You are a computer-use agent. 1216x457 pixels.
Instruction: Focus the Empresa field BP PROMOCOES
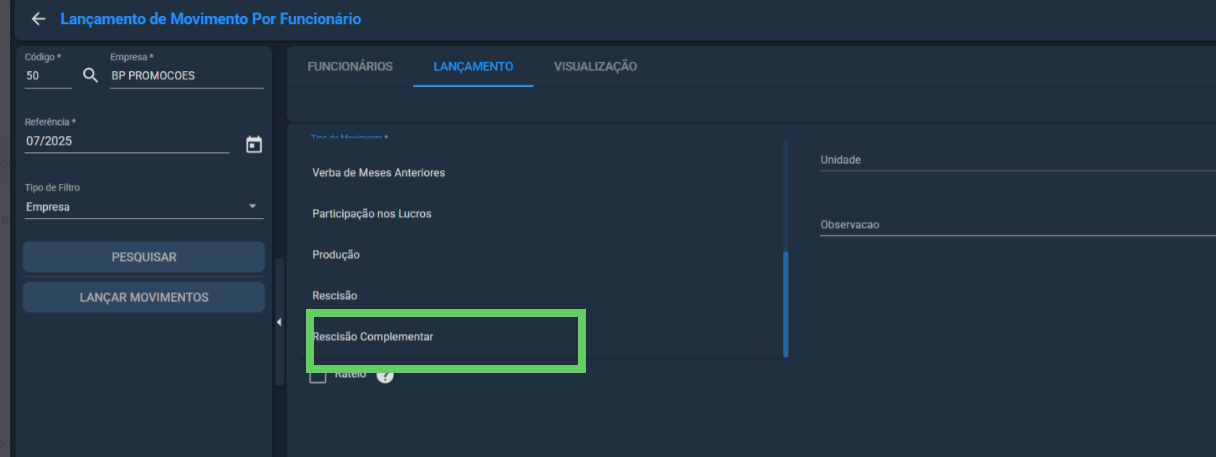click(187, 75)
